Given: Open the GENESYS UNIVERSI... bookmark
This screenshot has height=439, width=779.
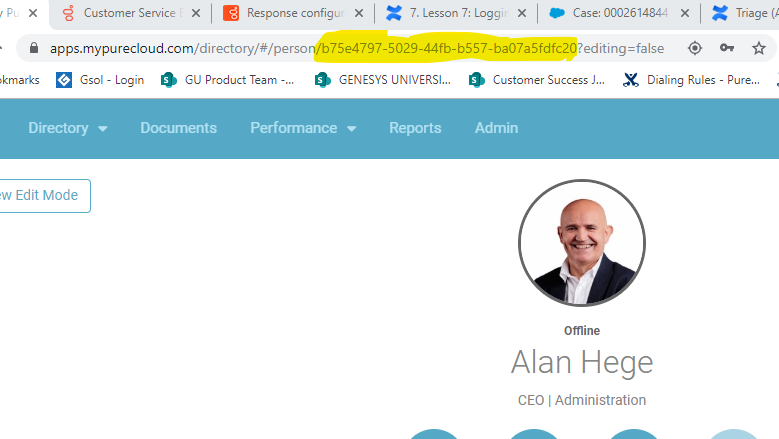Looking at the screenshot, I should pos(383,80).
